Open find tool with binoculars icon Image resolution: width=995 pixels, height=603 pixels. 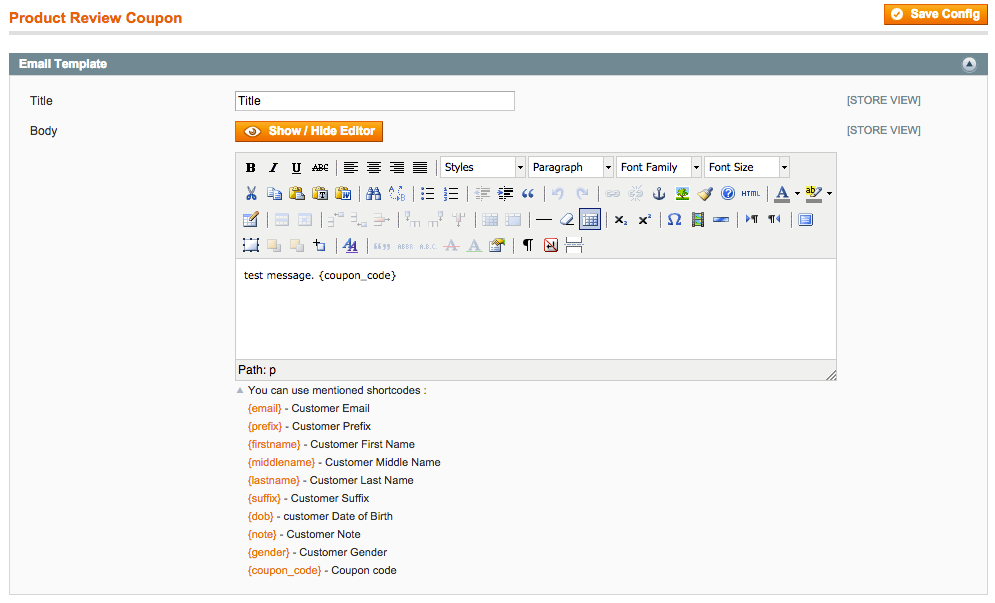coord(373,194)
